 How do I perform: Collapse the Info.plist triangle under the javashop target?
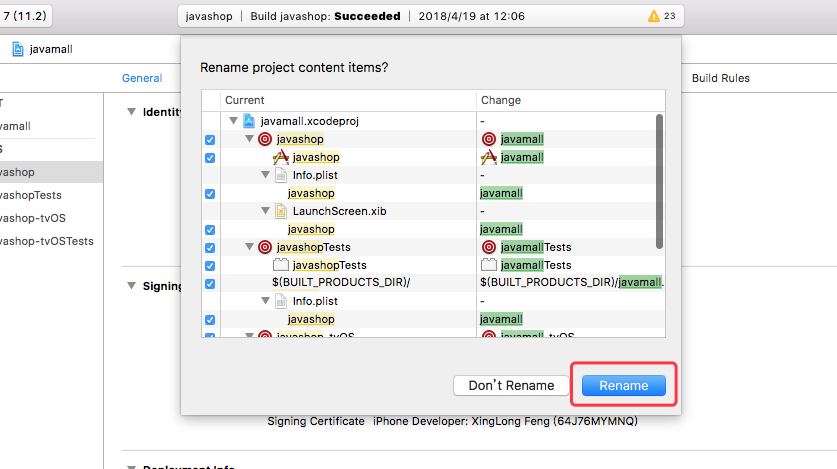265,174
